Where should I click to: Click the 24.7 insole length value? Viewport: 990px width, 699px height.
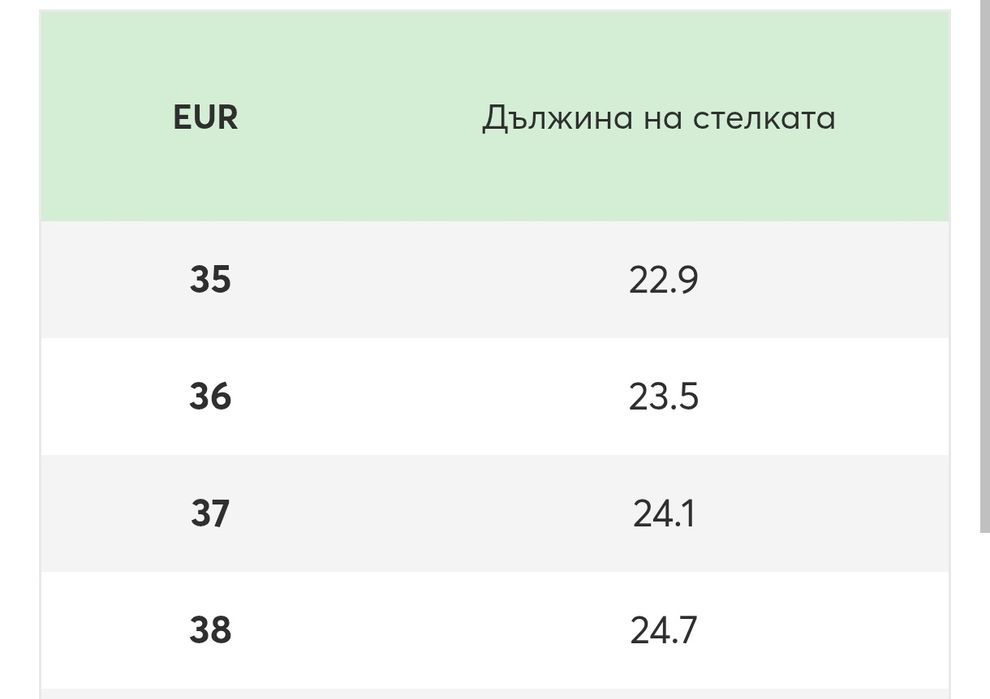coord(663,631)
